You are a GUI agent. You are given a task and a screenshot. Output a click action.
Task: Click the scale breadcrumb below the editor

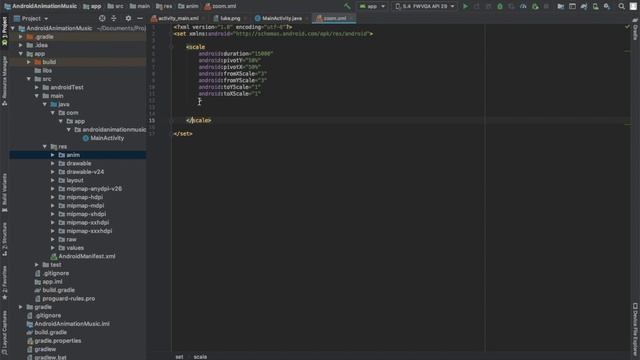pos(200,357)
